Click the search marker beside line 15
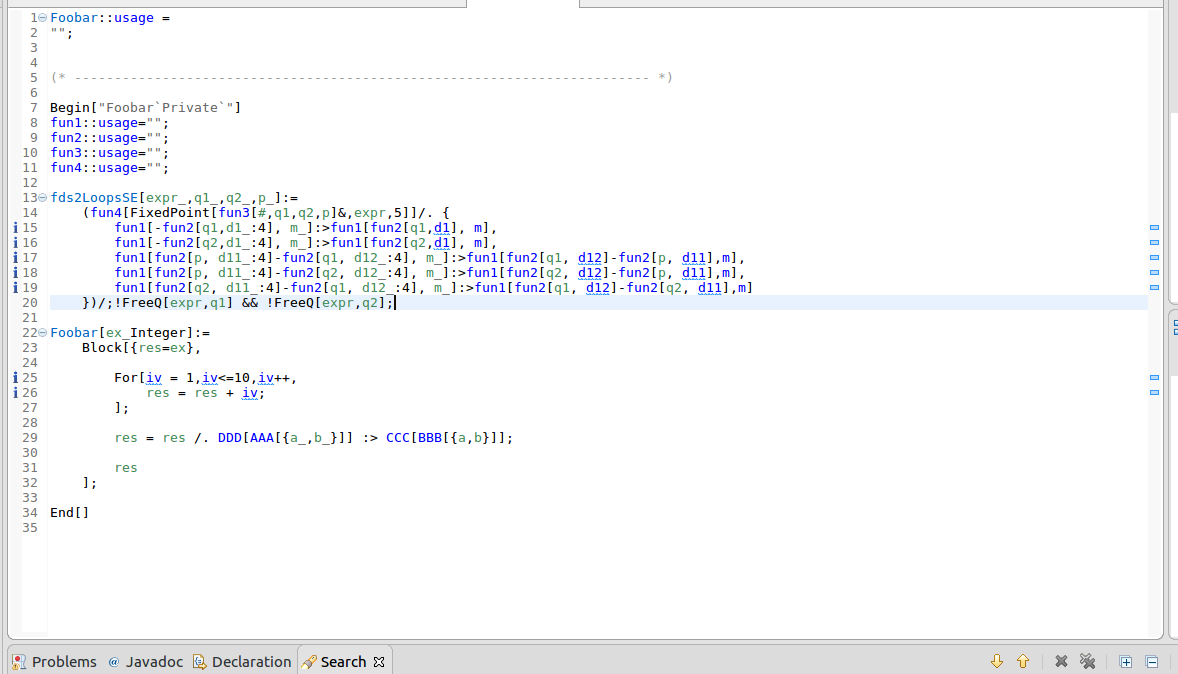 click(13, 227)
